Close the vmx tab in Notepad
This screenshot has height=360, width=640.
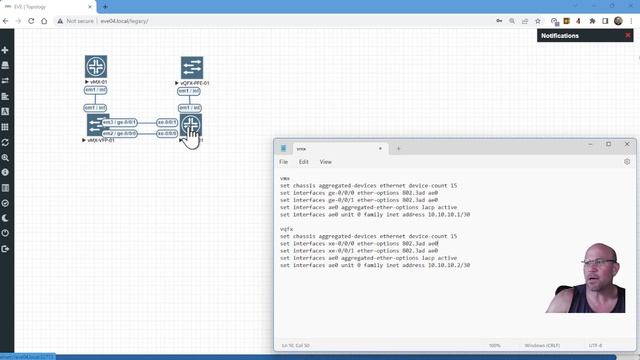coord(380,149)
